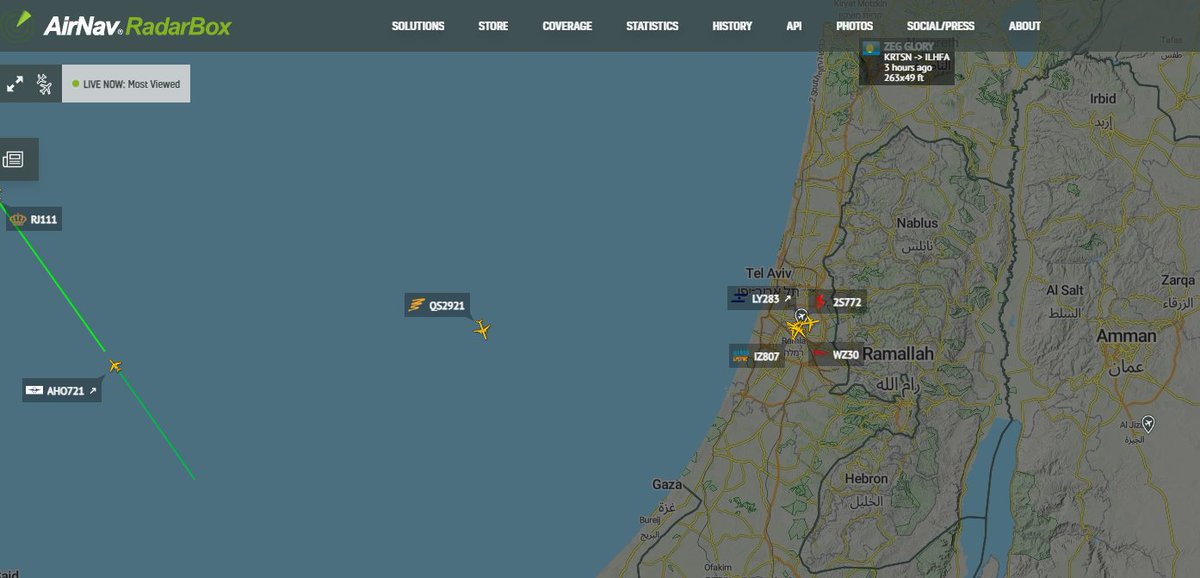This screenshot has height=578, width=1200.
Task: Click the AirNav RadarBox logo
Action: point(117,26)
